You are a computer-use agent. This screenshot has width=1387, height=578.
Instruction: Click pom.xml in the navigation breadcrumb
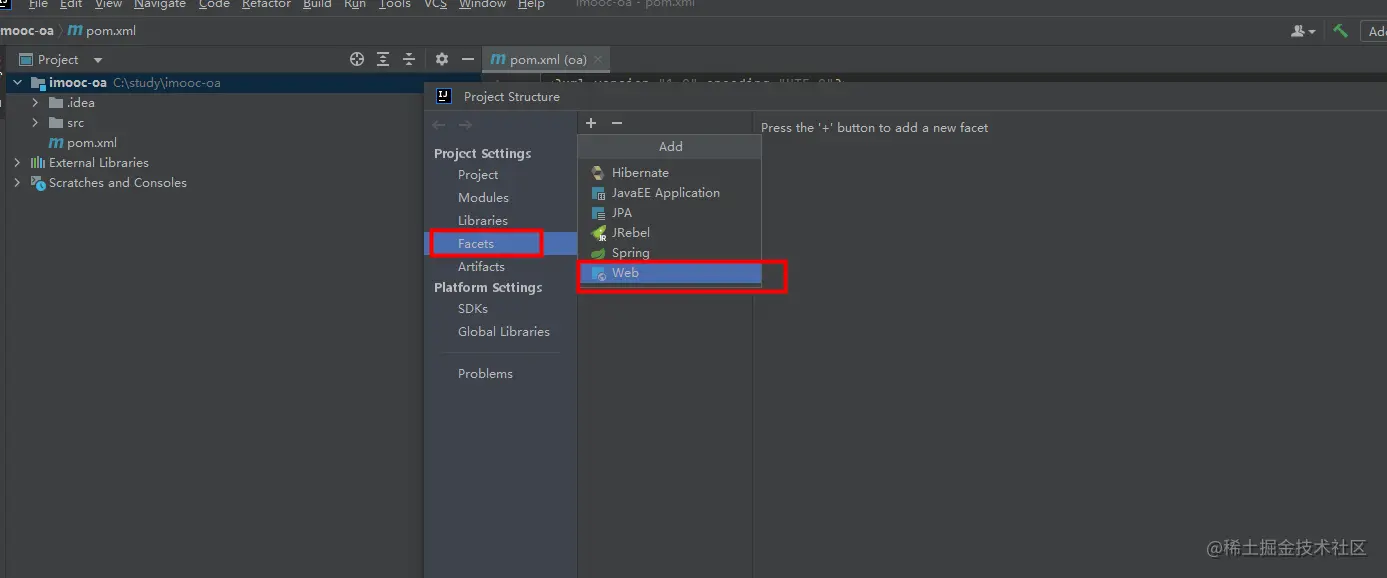click(101, 31)
